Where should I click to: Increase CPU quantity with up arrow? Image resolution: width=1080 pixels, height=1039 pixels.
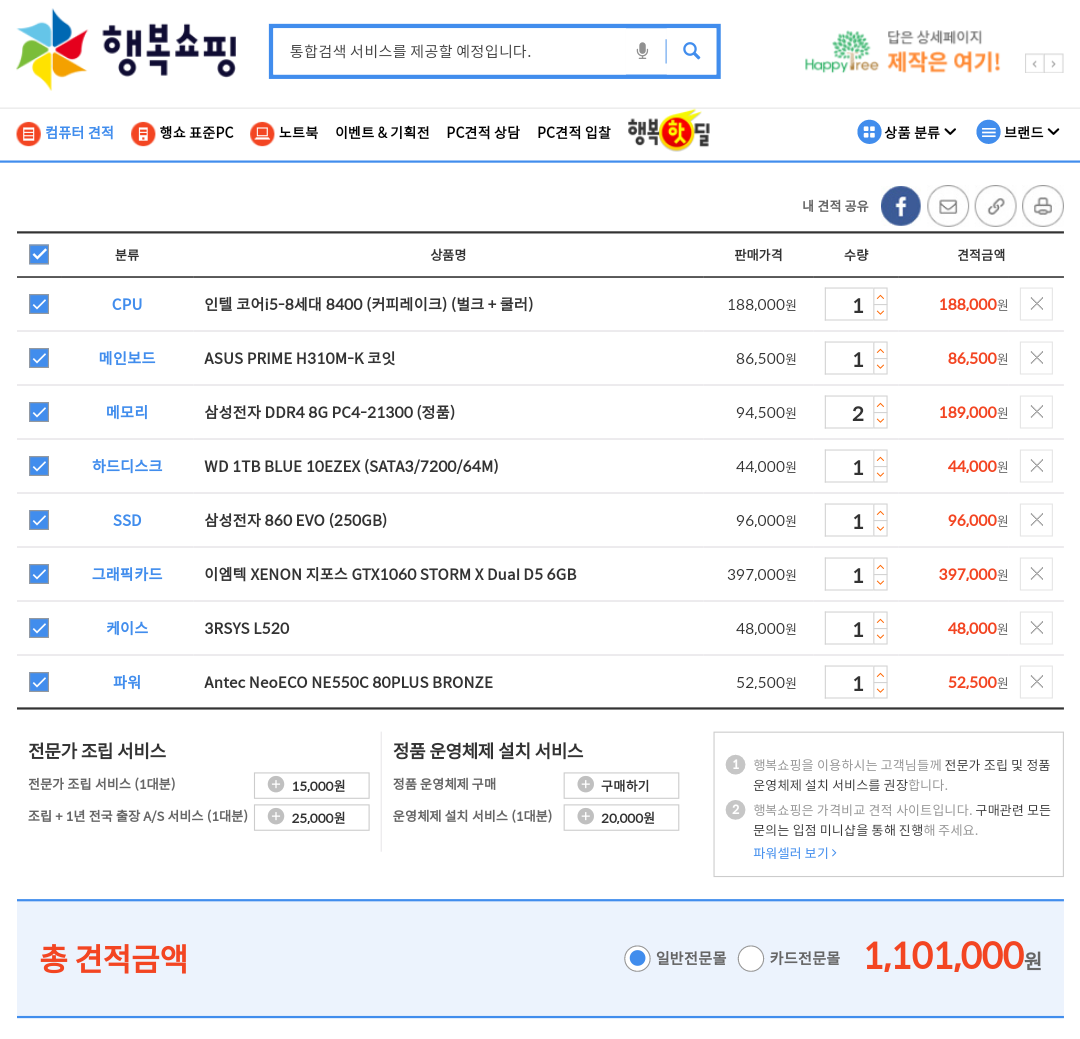pyautogui.click(x=880, y=297)
